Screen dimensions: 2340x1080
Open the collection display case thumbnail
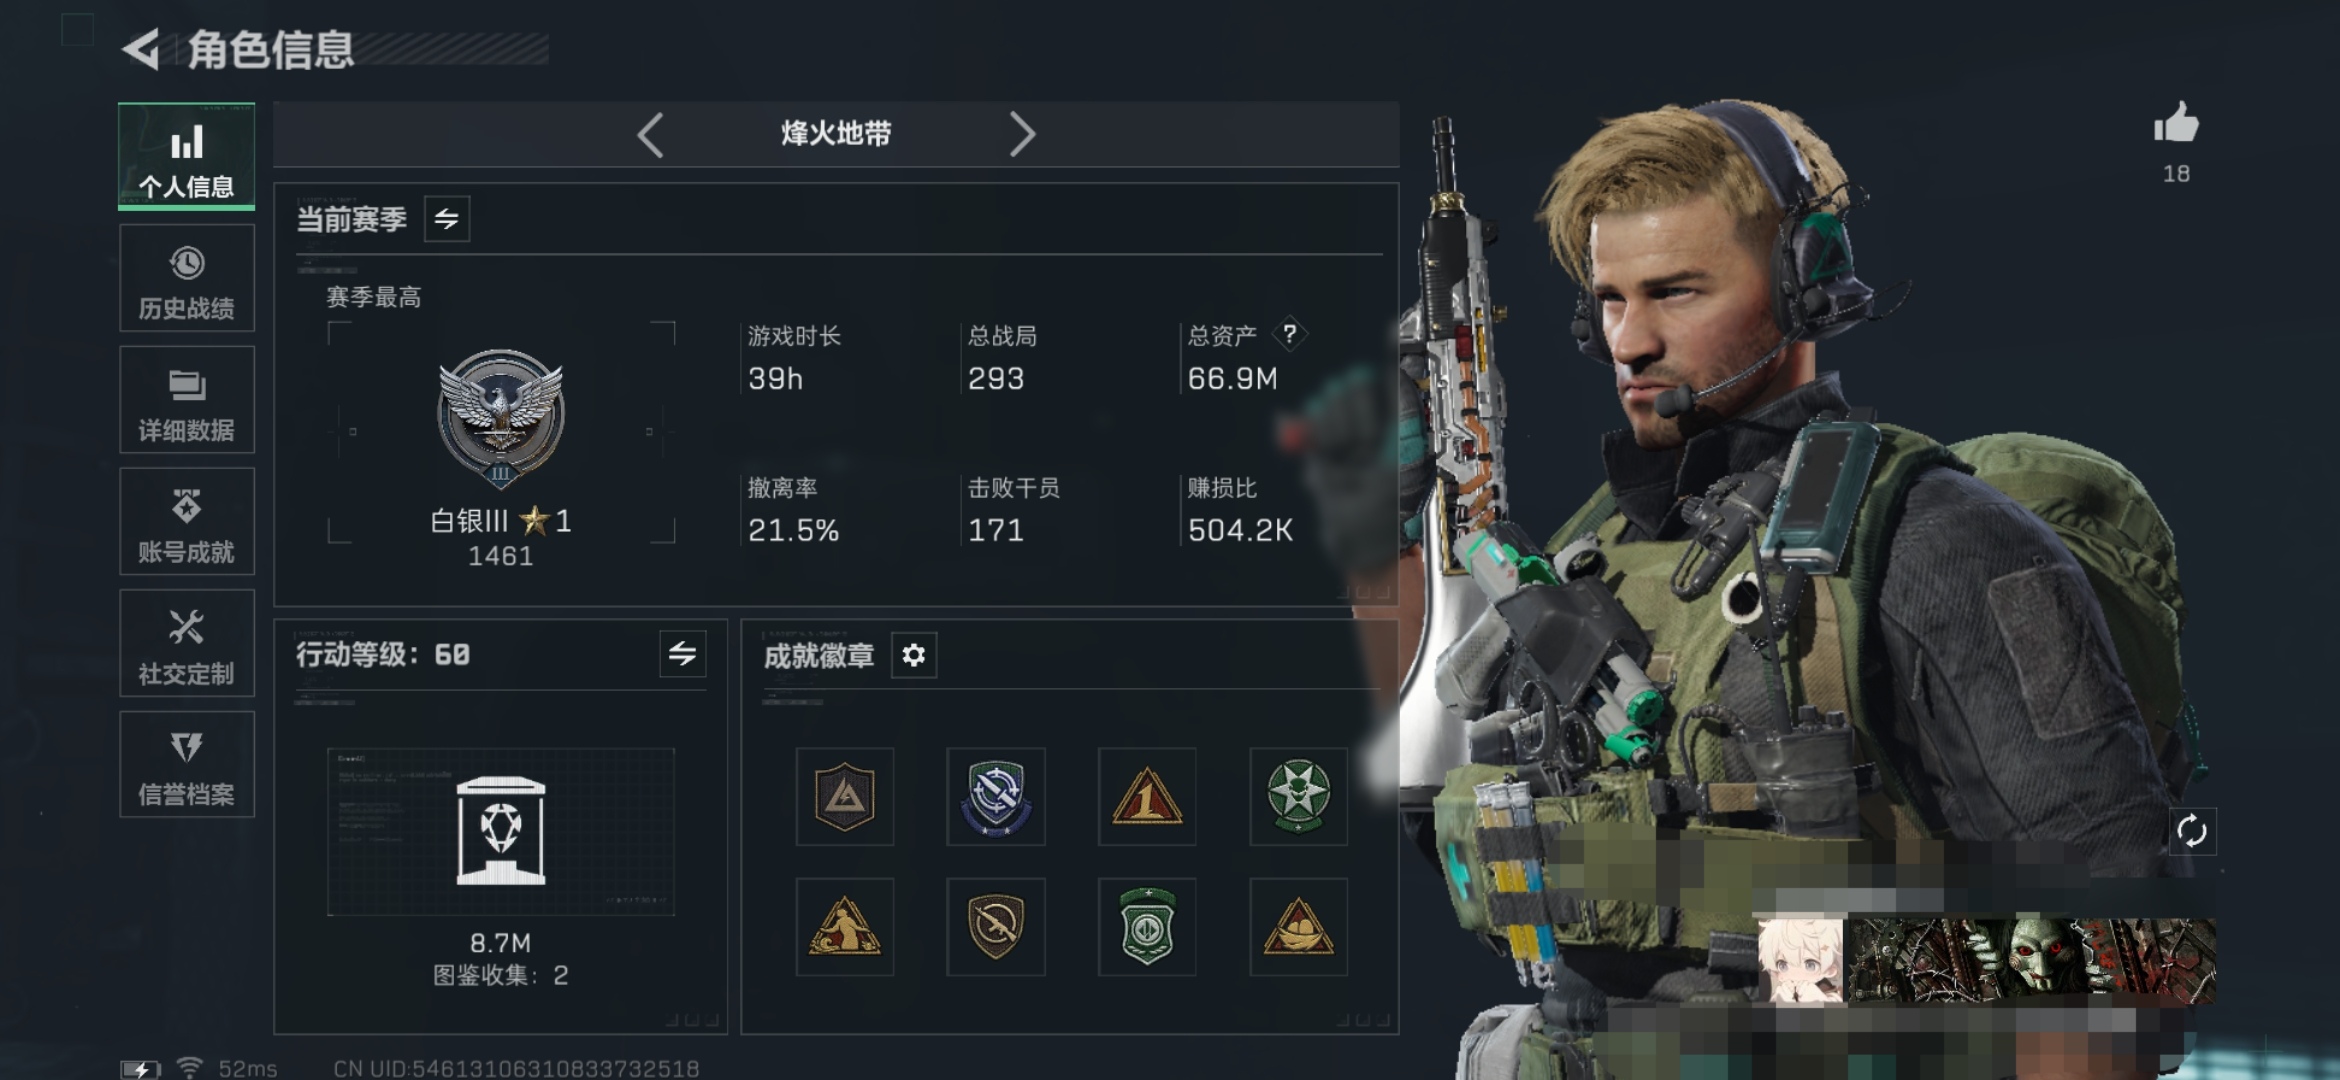click(x=501, y=831)
